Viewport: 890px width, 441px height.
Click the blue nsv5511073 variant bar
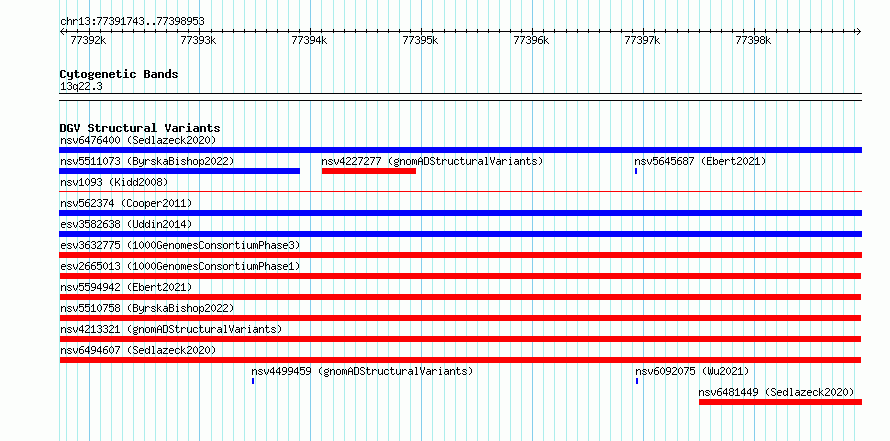point(179,171)
